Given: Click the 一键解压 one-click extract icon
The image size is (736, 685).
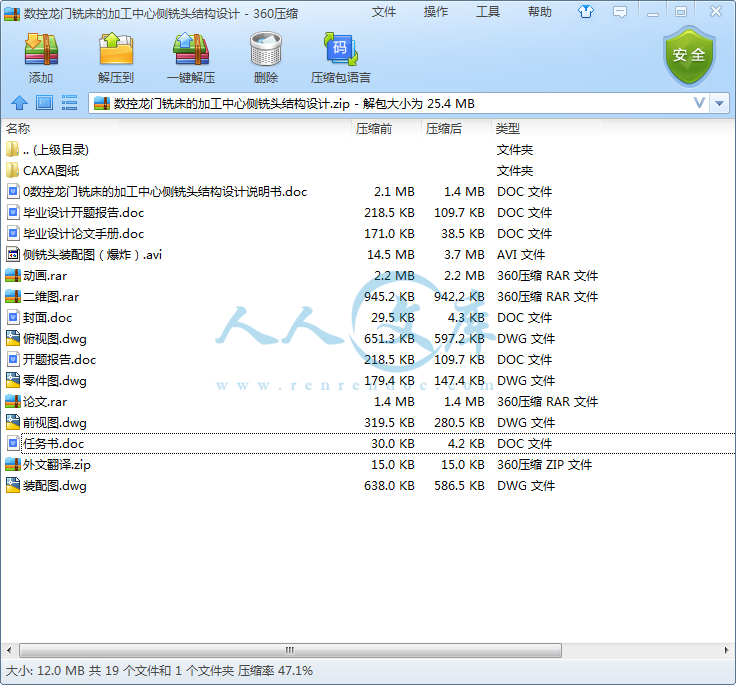Looking at the screenshot, I should pos(191,49).
